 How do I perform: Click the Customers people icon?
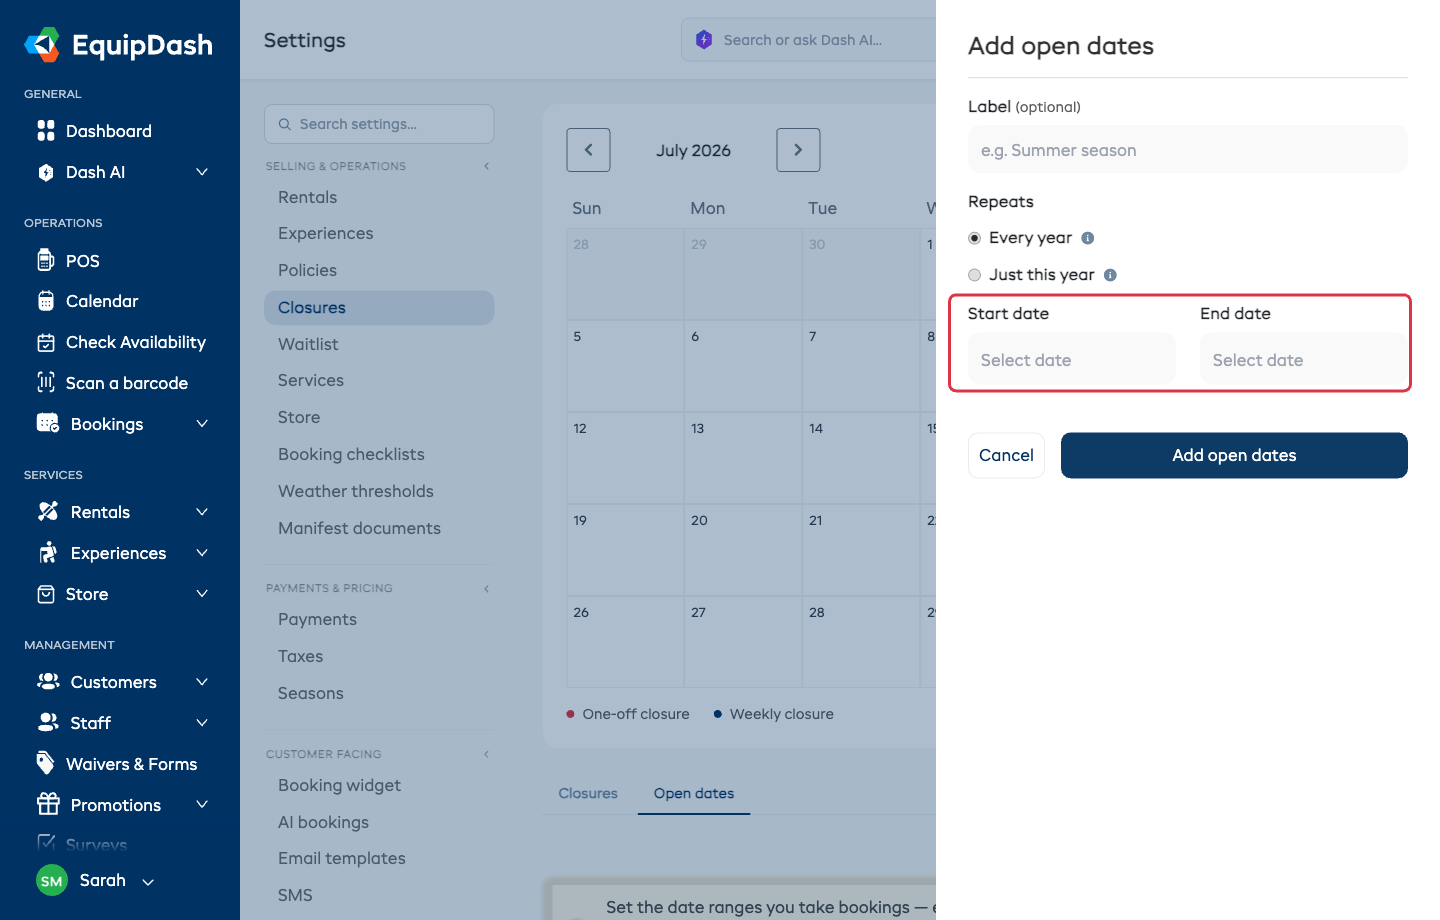click(48, 681)
